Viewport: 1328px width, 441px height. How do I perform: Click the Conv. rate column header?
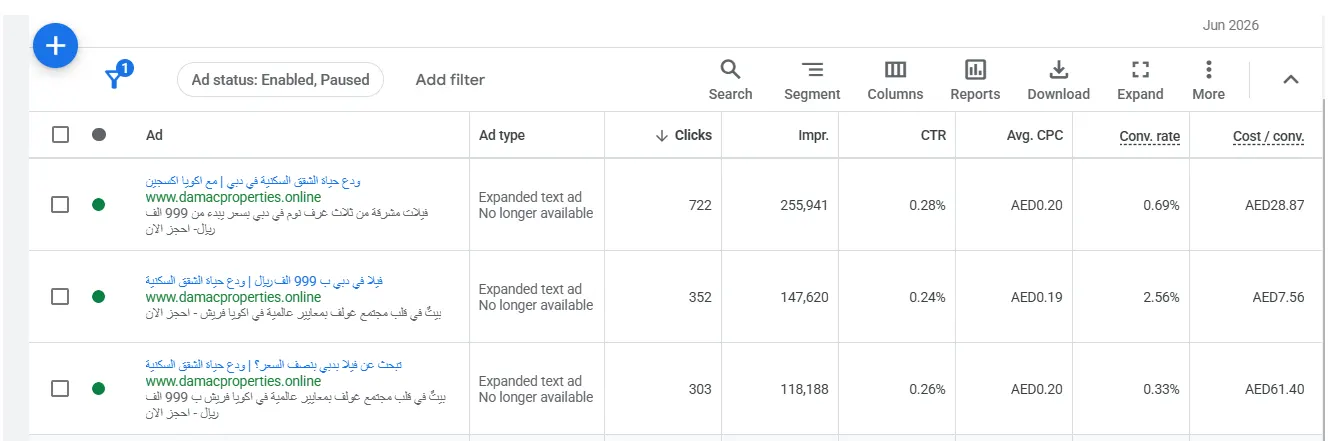tap(1149, 136)
